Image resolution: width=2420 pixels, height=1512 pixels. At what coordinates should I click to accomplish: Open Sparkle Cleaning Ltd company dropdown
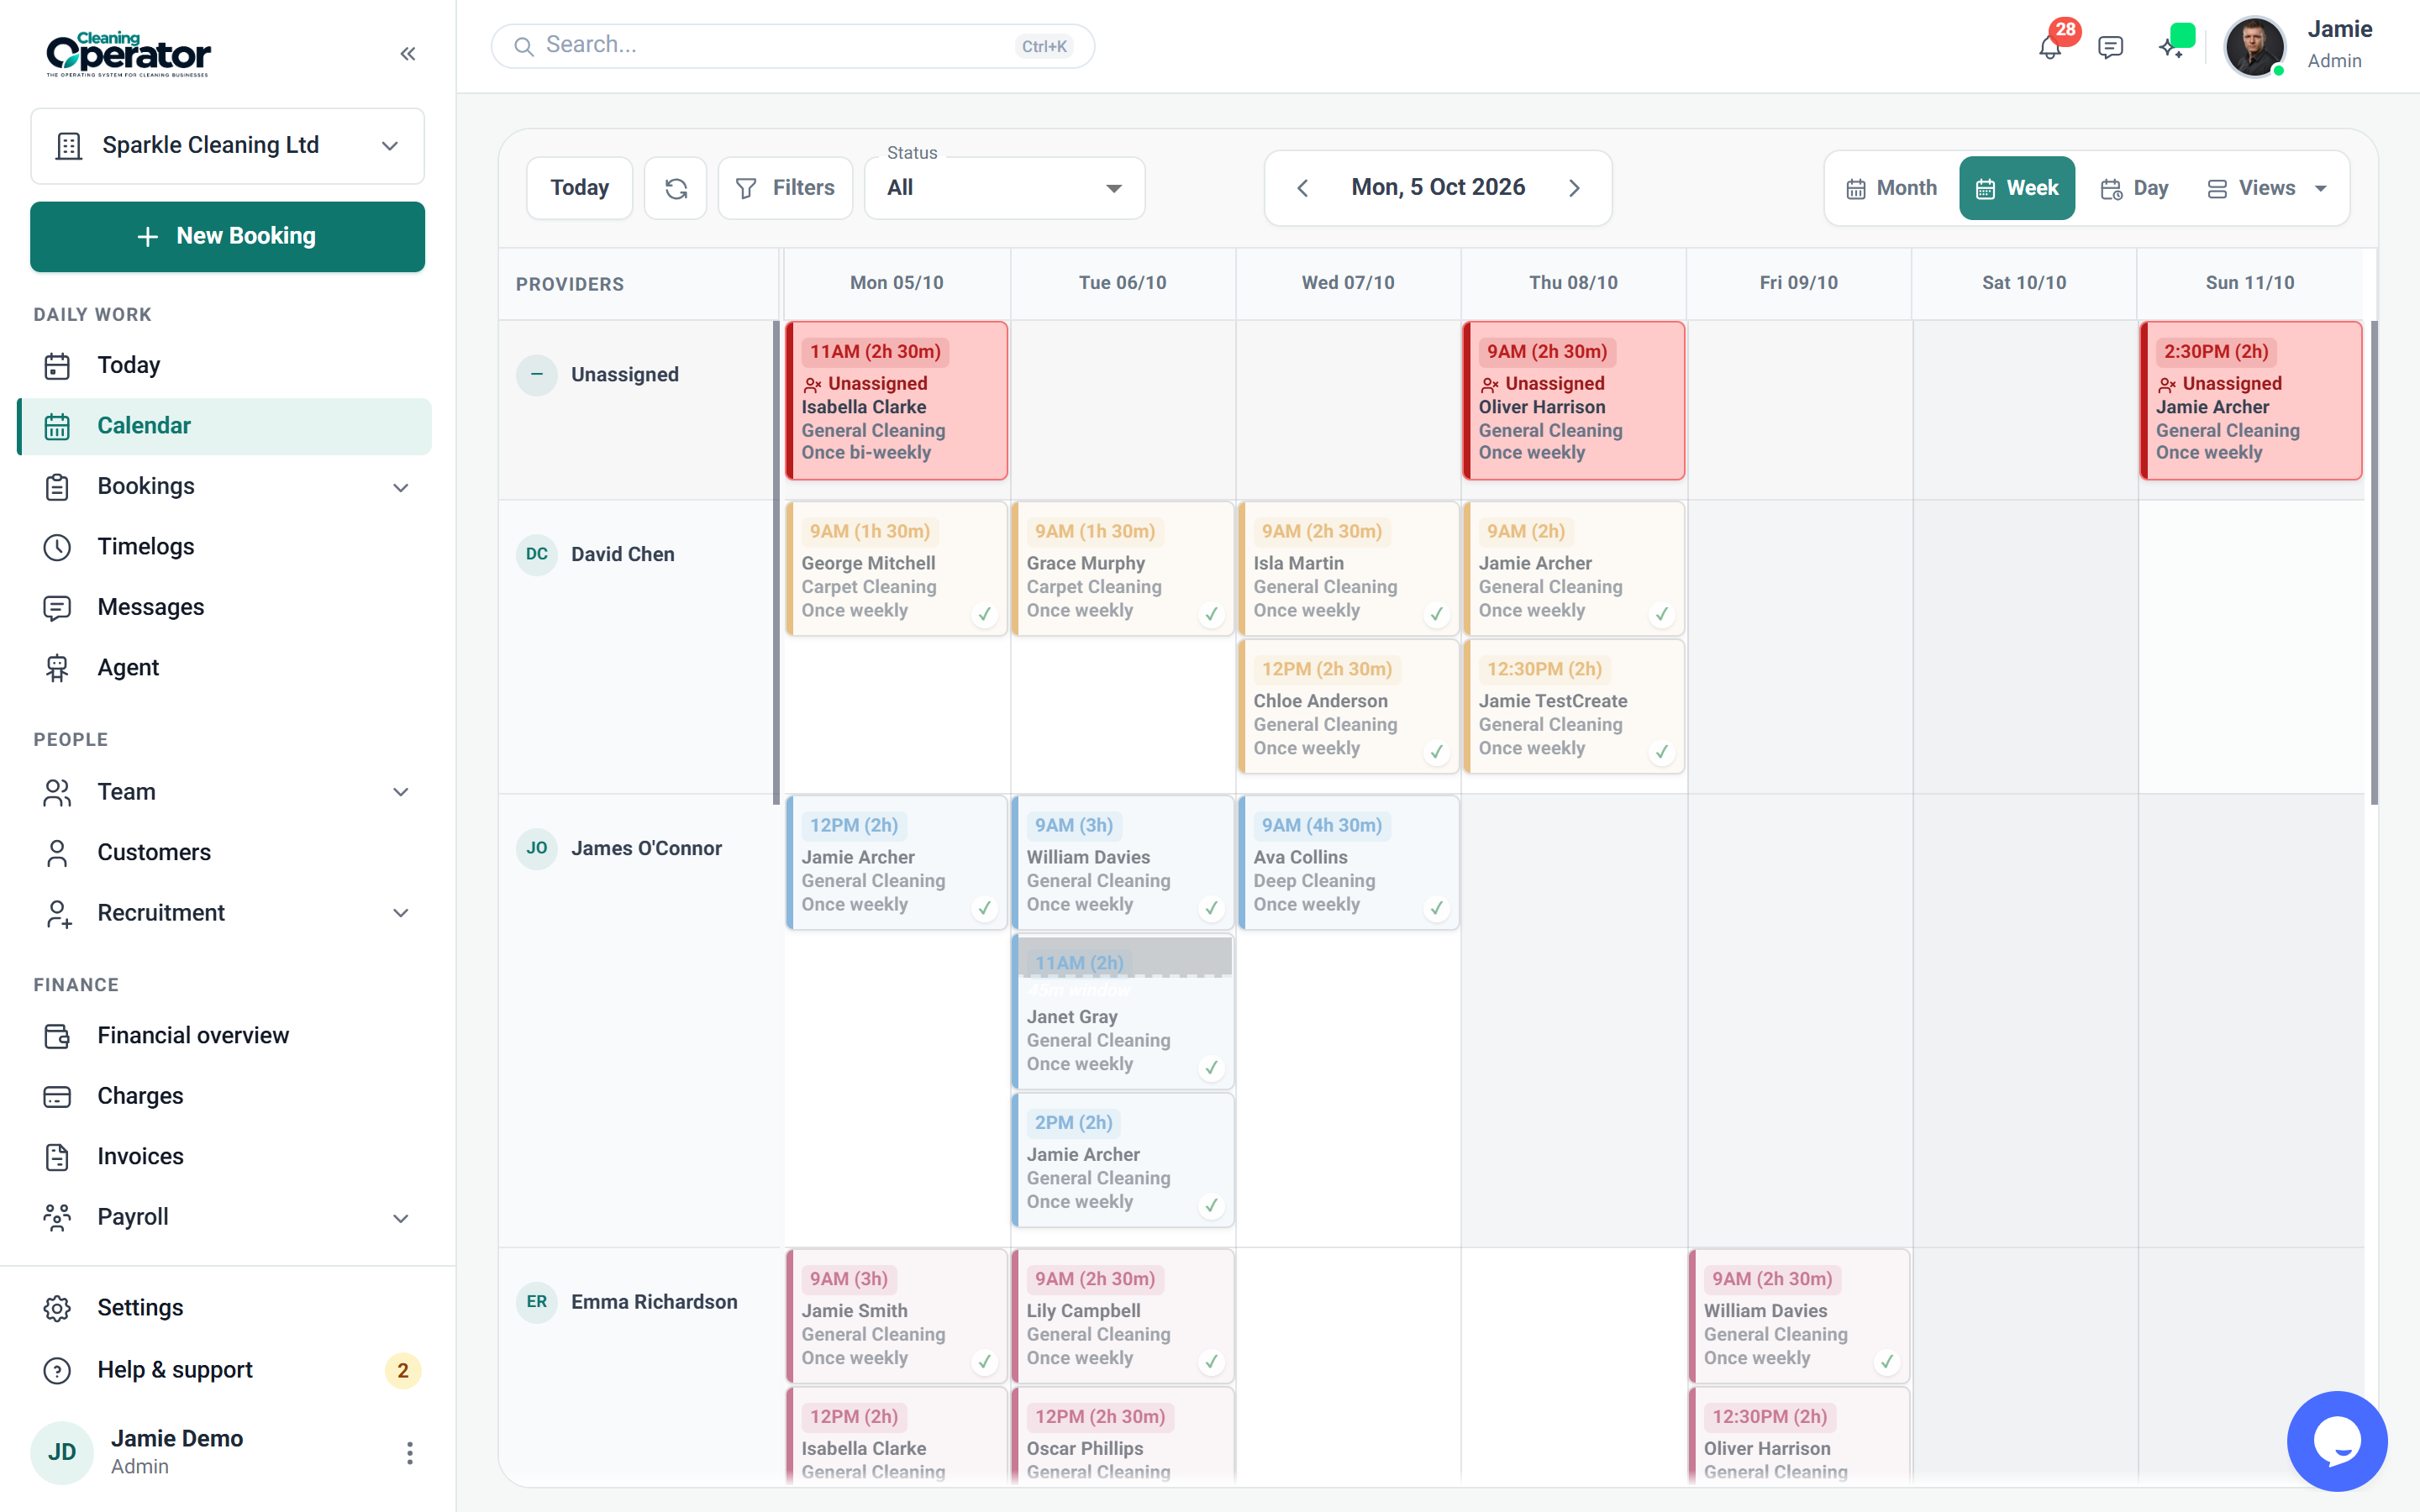(x=228, y=146)
